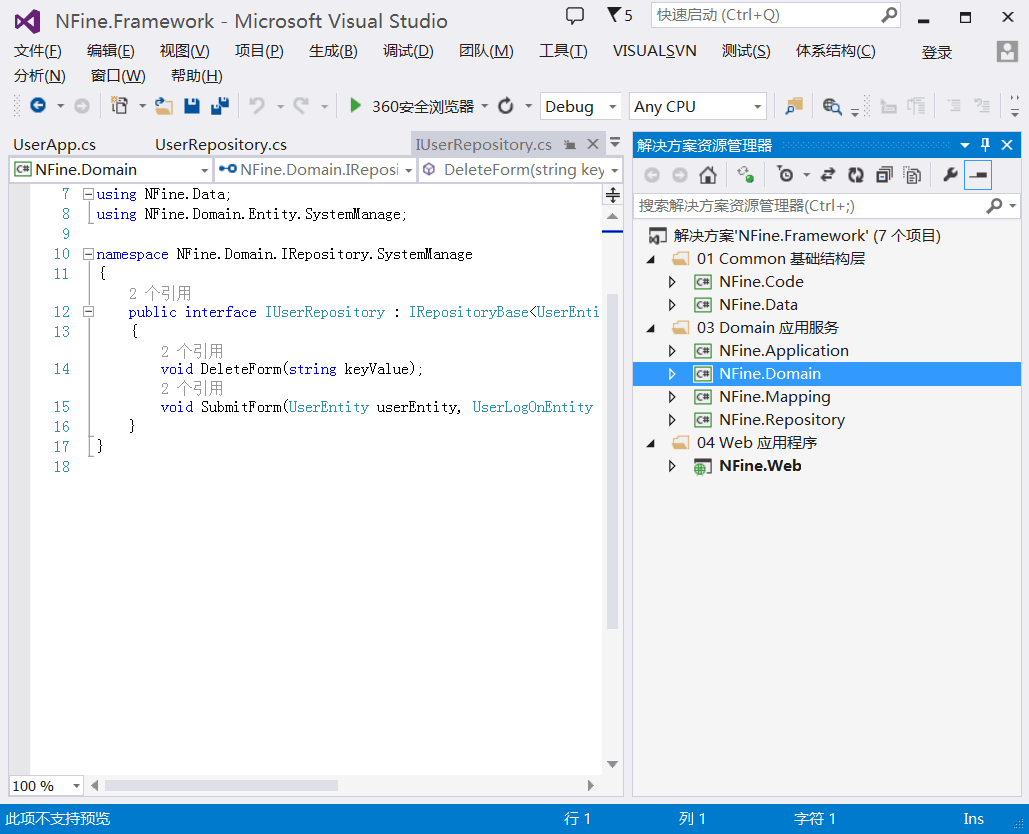Open the notifications flag icon
This screenshot has height=834, width=1029.
tap(614, 14)
